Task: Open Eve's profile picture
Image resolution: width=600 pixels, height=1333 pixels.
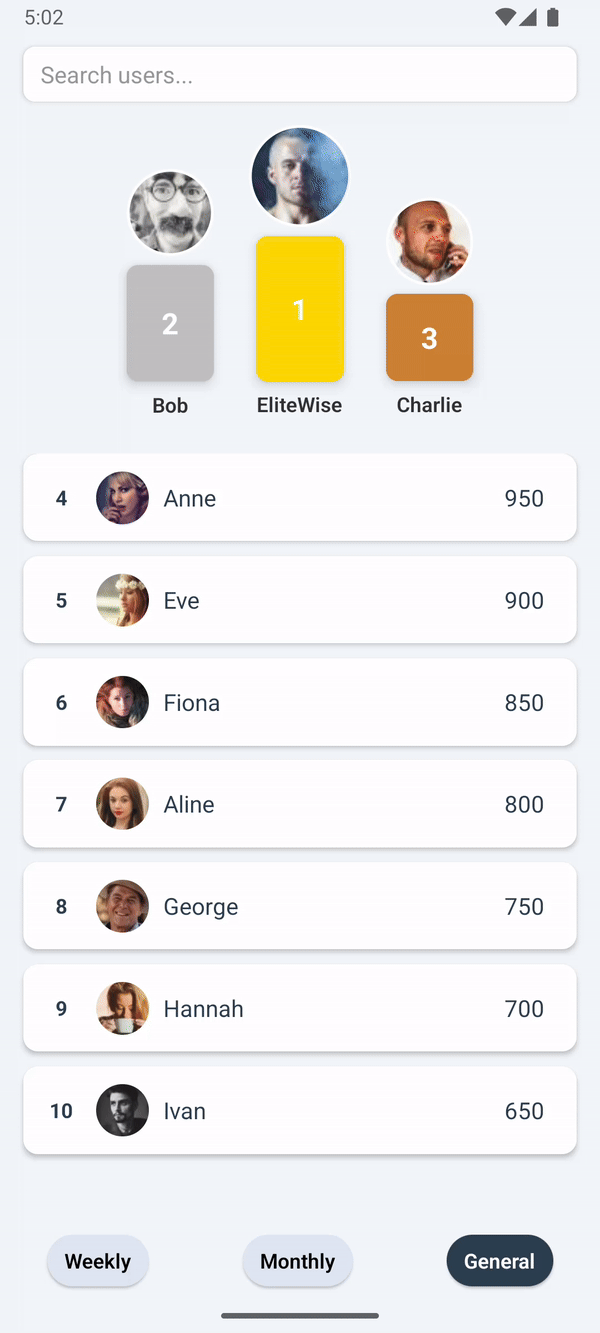Action: (x=122, y=600)
